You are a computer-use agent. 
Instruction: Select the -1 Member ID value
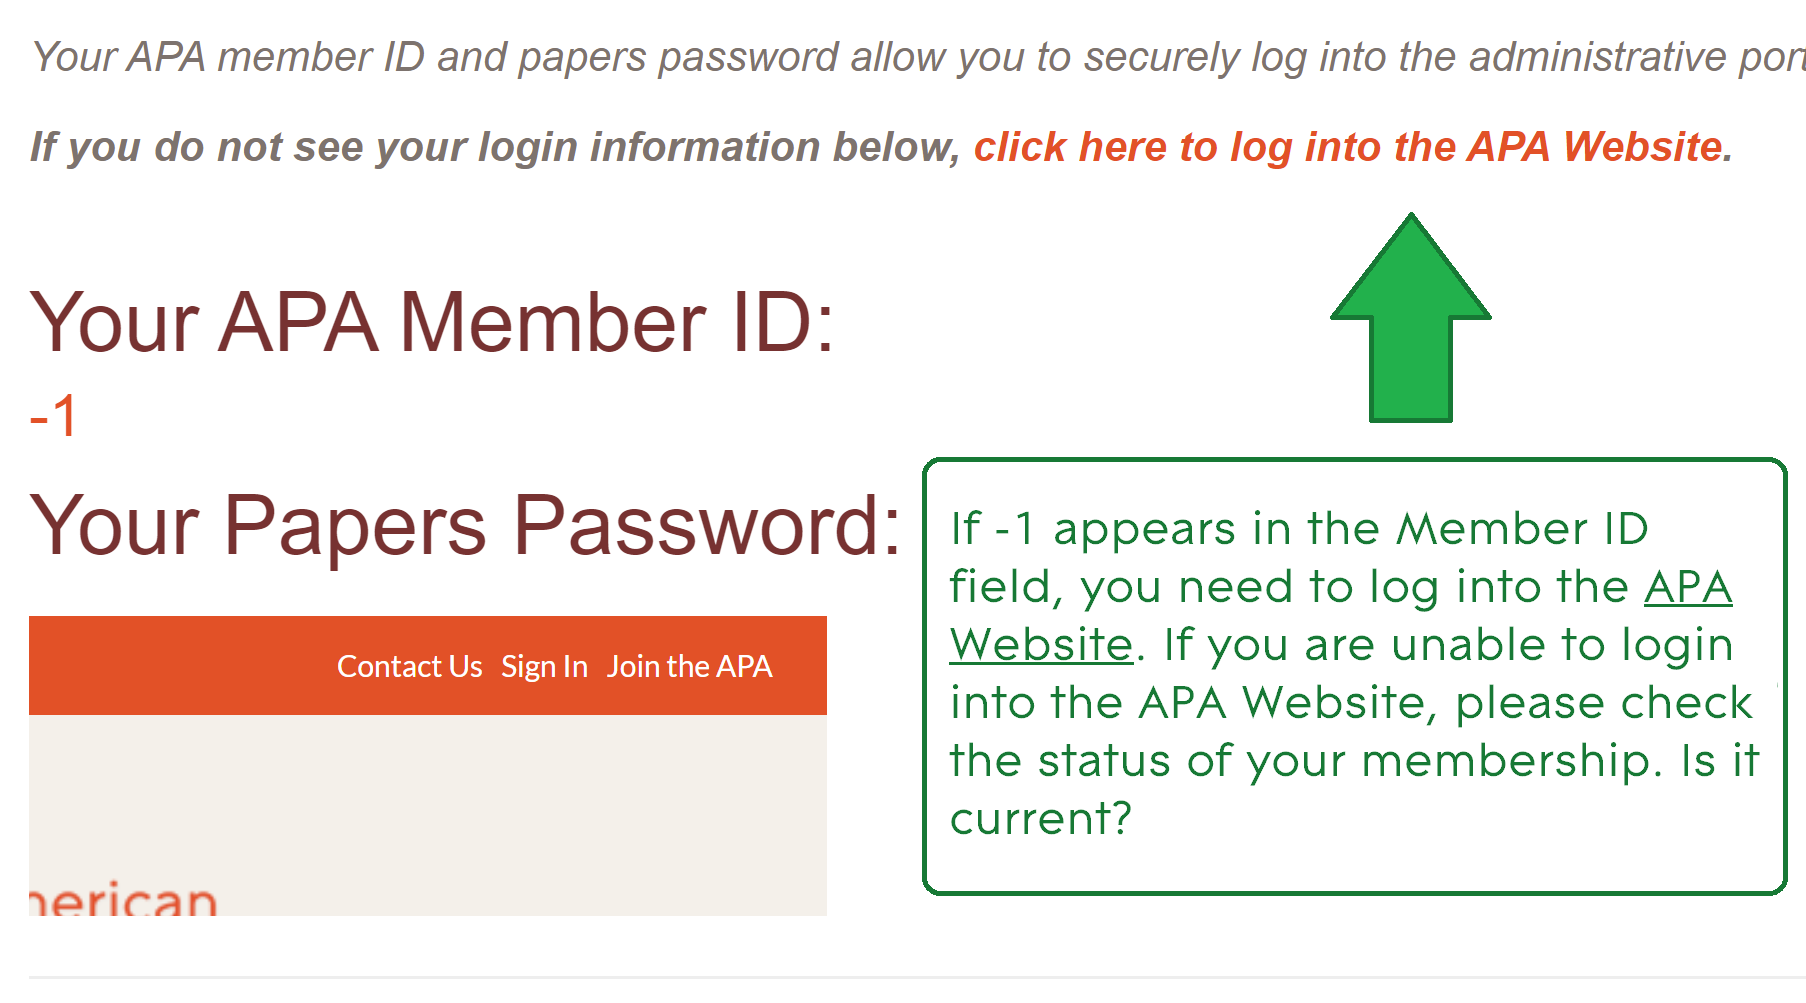[x=54, y=416]
